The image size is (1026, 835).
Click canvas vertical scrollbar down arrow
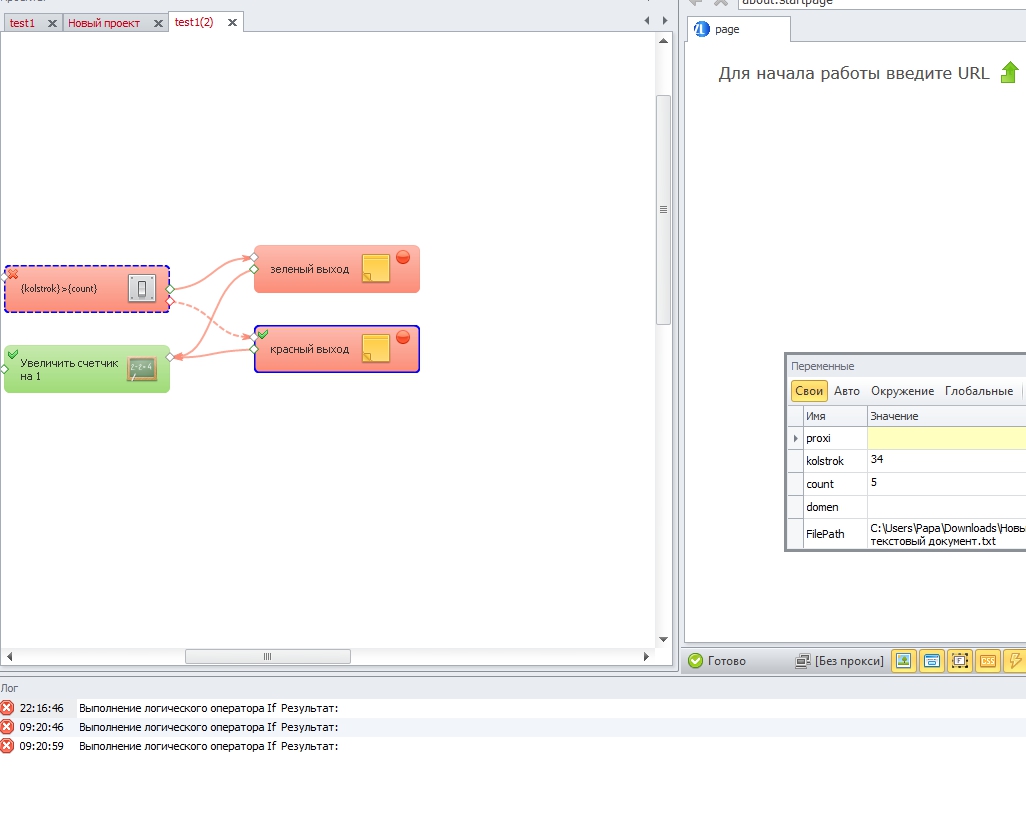[x=663, y=639]
